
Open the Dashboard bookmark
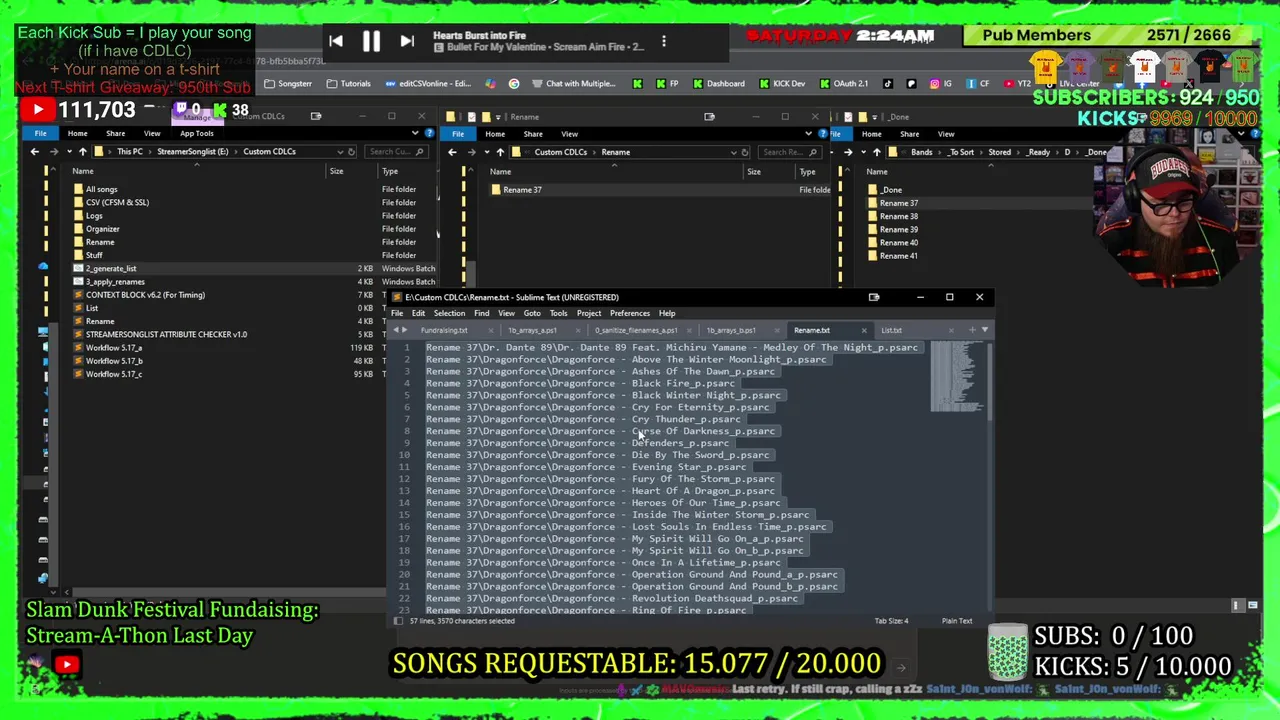719,84
